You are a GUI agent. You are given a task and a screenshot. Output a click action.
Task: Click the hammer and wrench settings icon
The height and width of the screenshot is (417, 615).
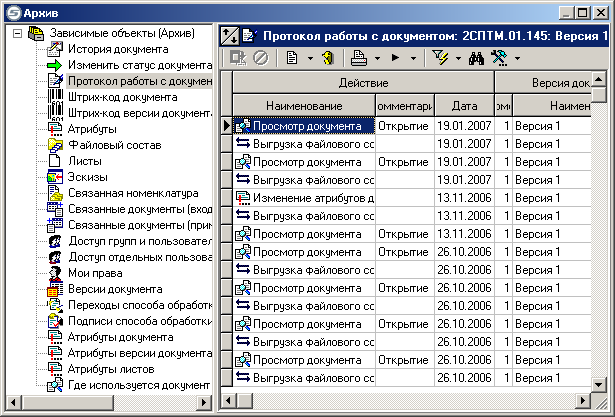(497, 59)
